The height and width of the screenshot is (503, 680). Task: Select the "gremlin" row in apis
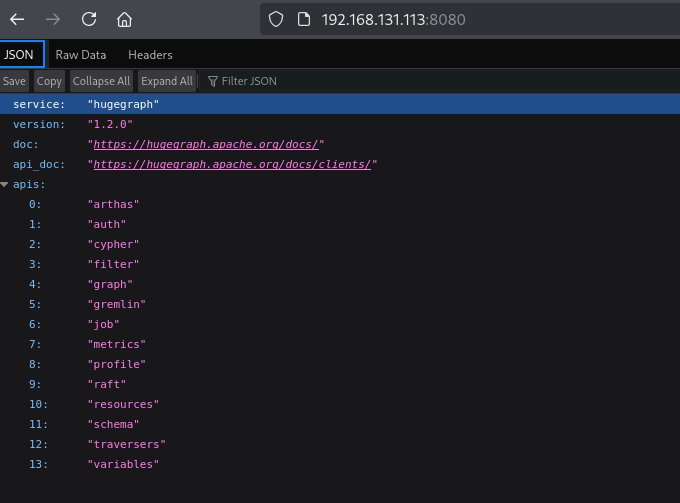coord(117,304)
